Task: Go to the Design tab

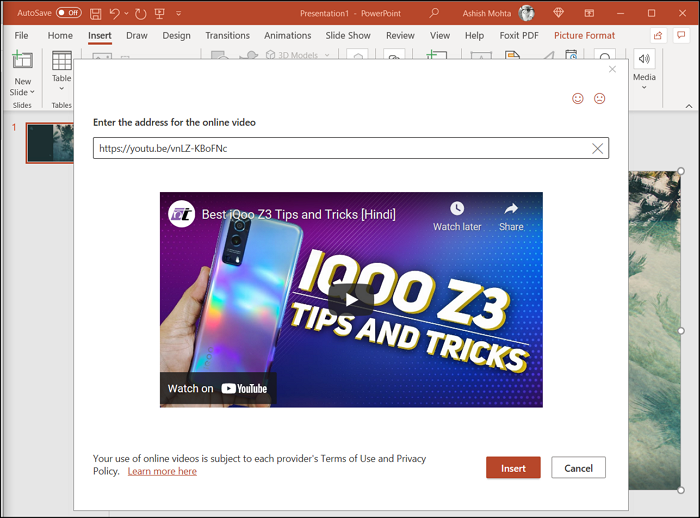Action: tap(176, 35)
